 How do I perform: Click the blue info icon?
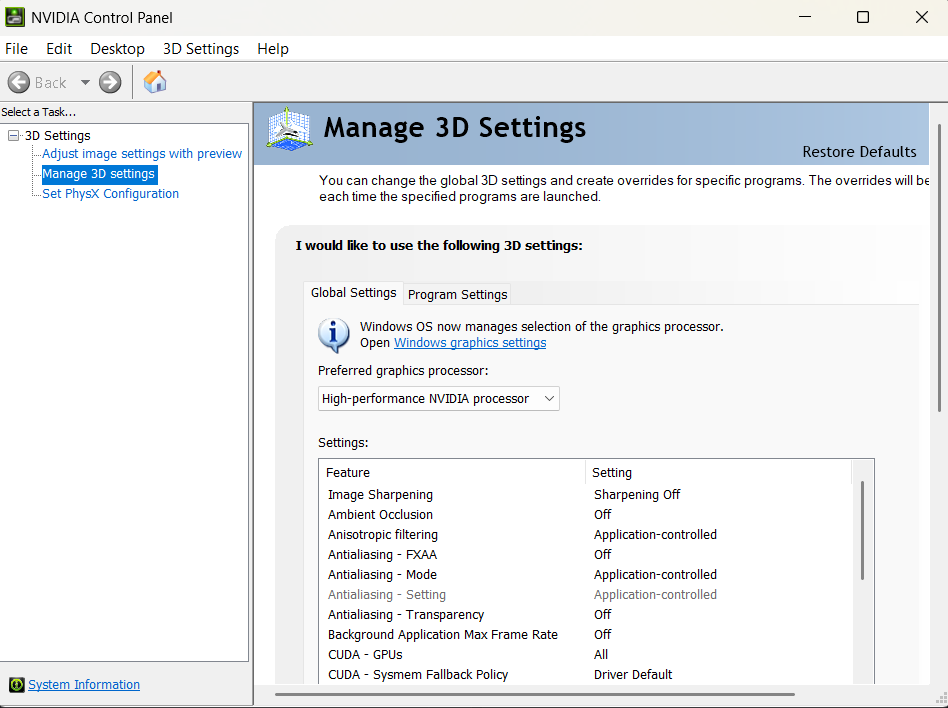click(334, 335)
